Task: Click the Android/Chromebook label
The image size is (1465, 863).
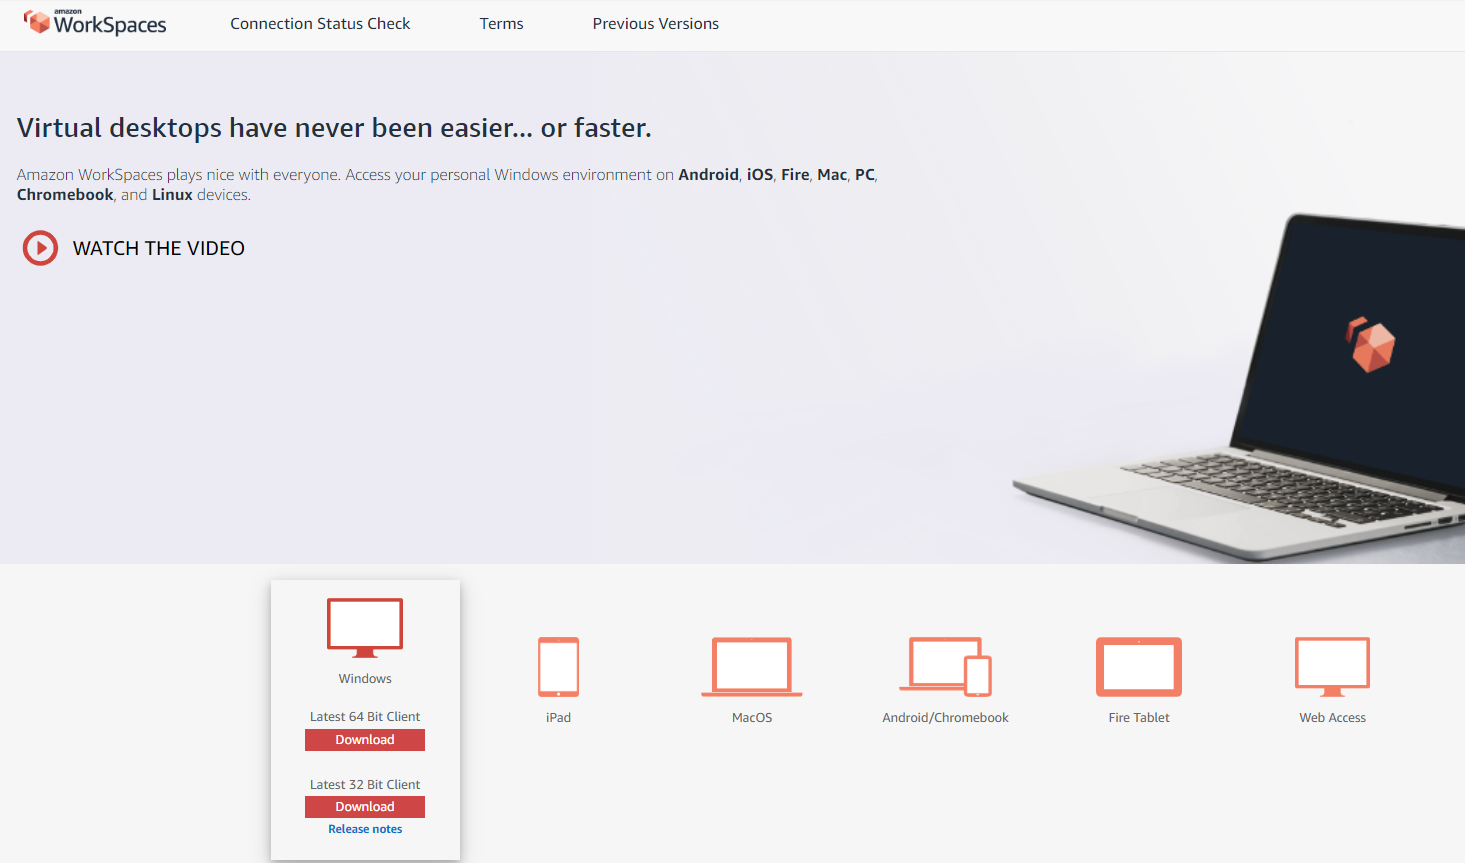Action: (945, 718)
